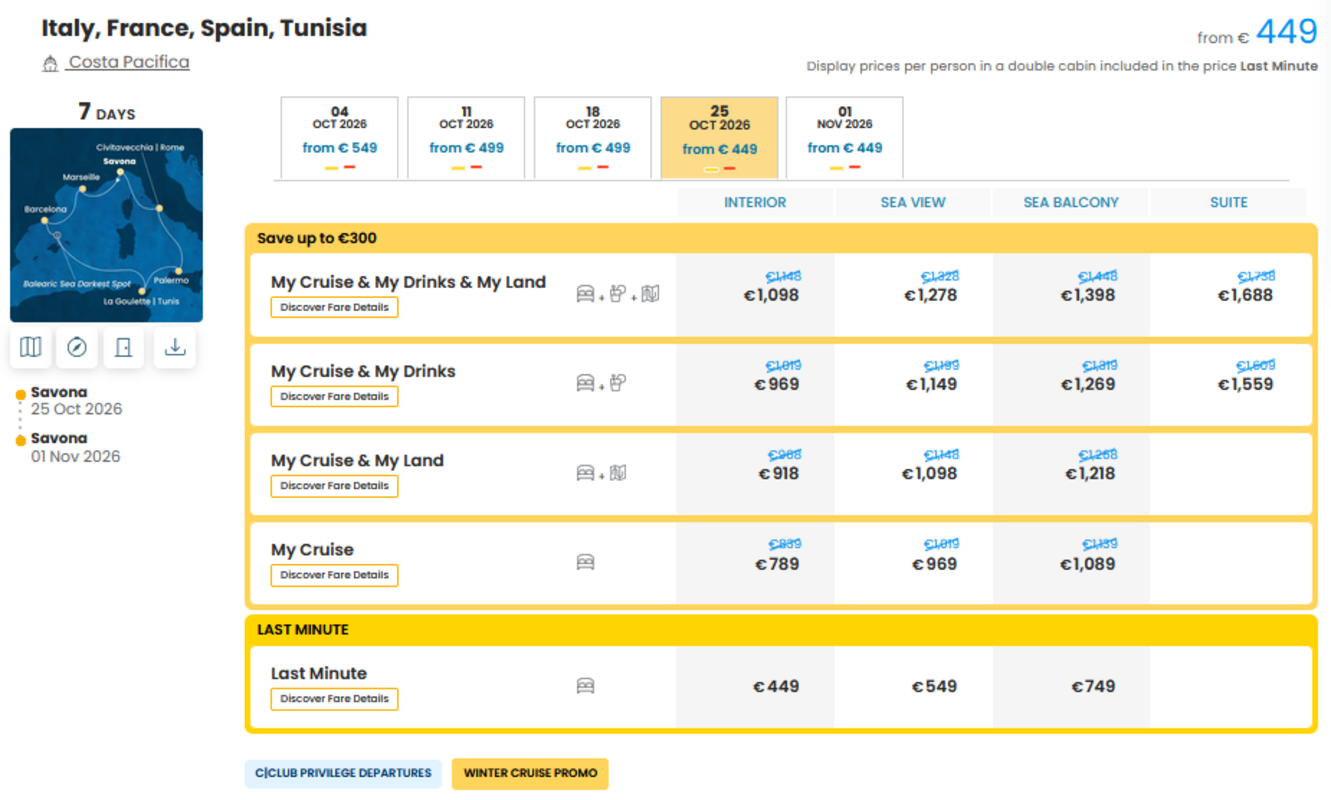Screen dimensions: 1331x800
Task: Open fare details for My Cruise & My Drinks
Action: [335, 396]
